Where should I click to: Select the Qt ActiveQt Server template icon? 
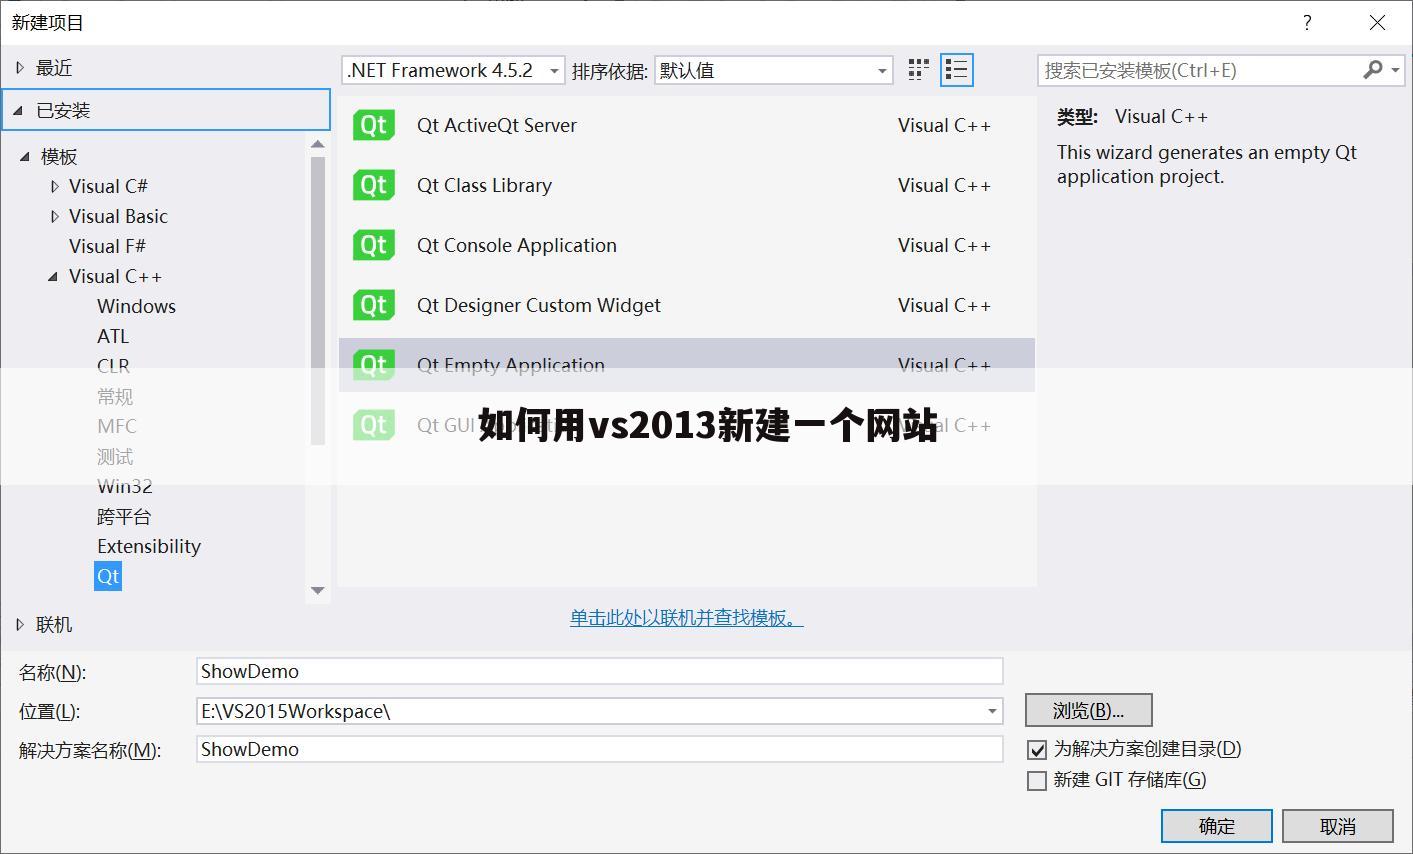374,125
